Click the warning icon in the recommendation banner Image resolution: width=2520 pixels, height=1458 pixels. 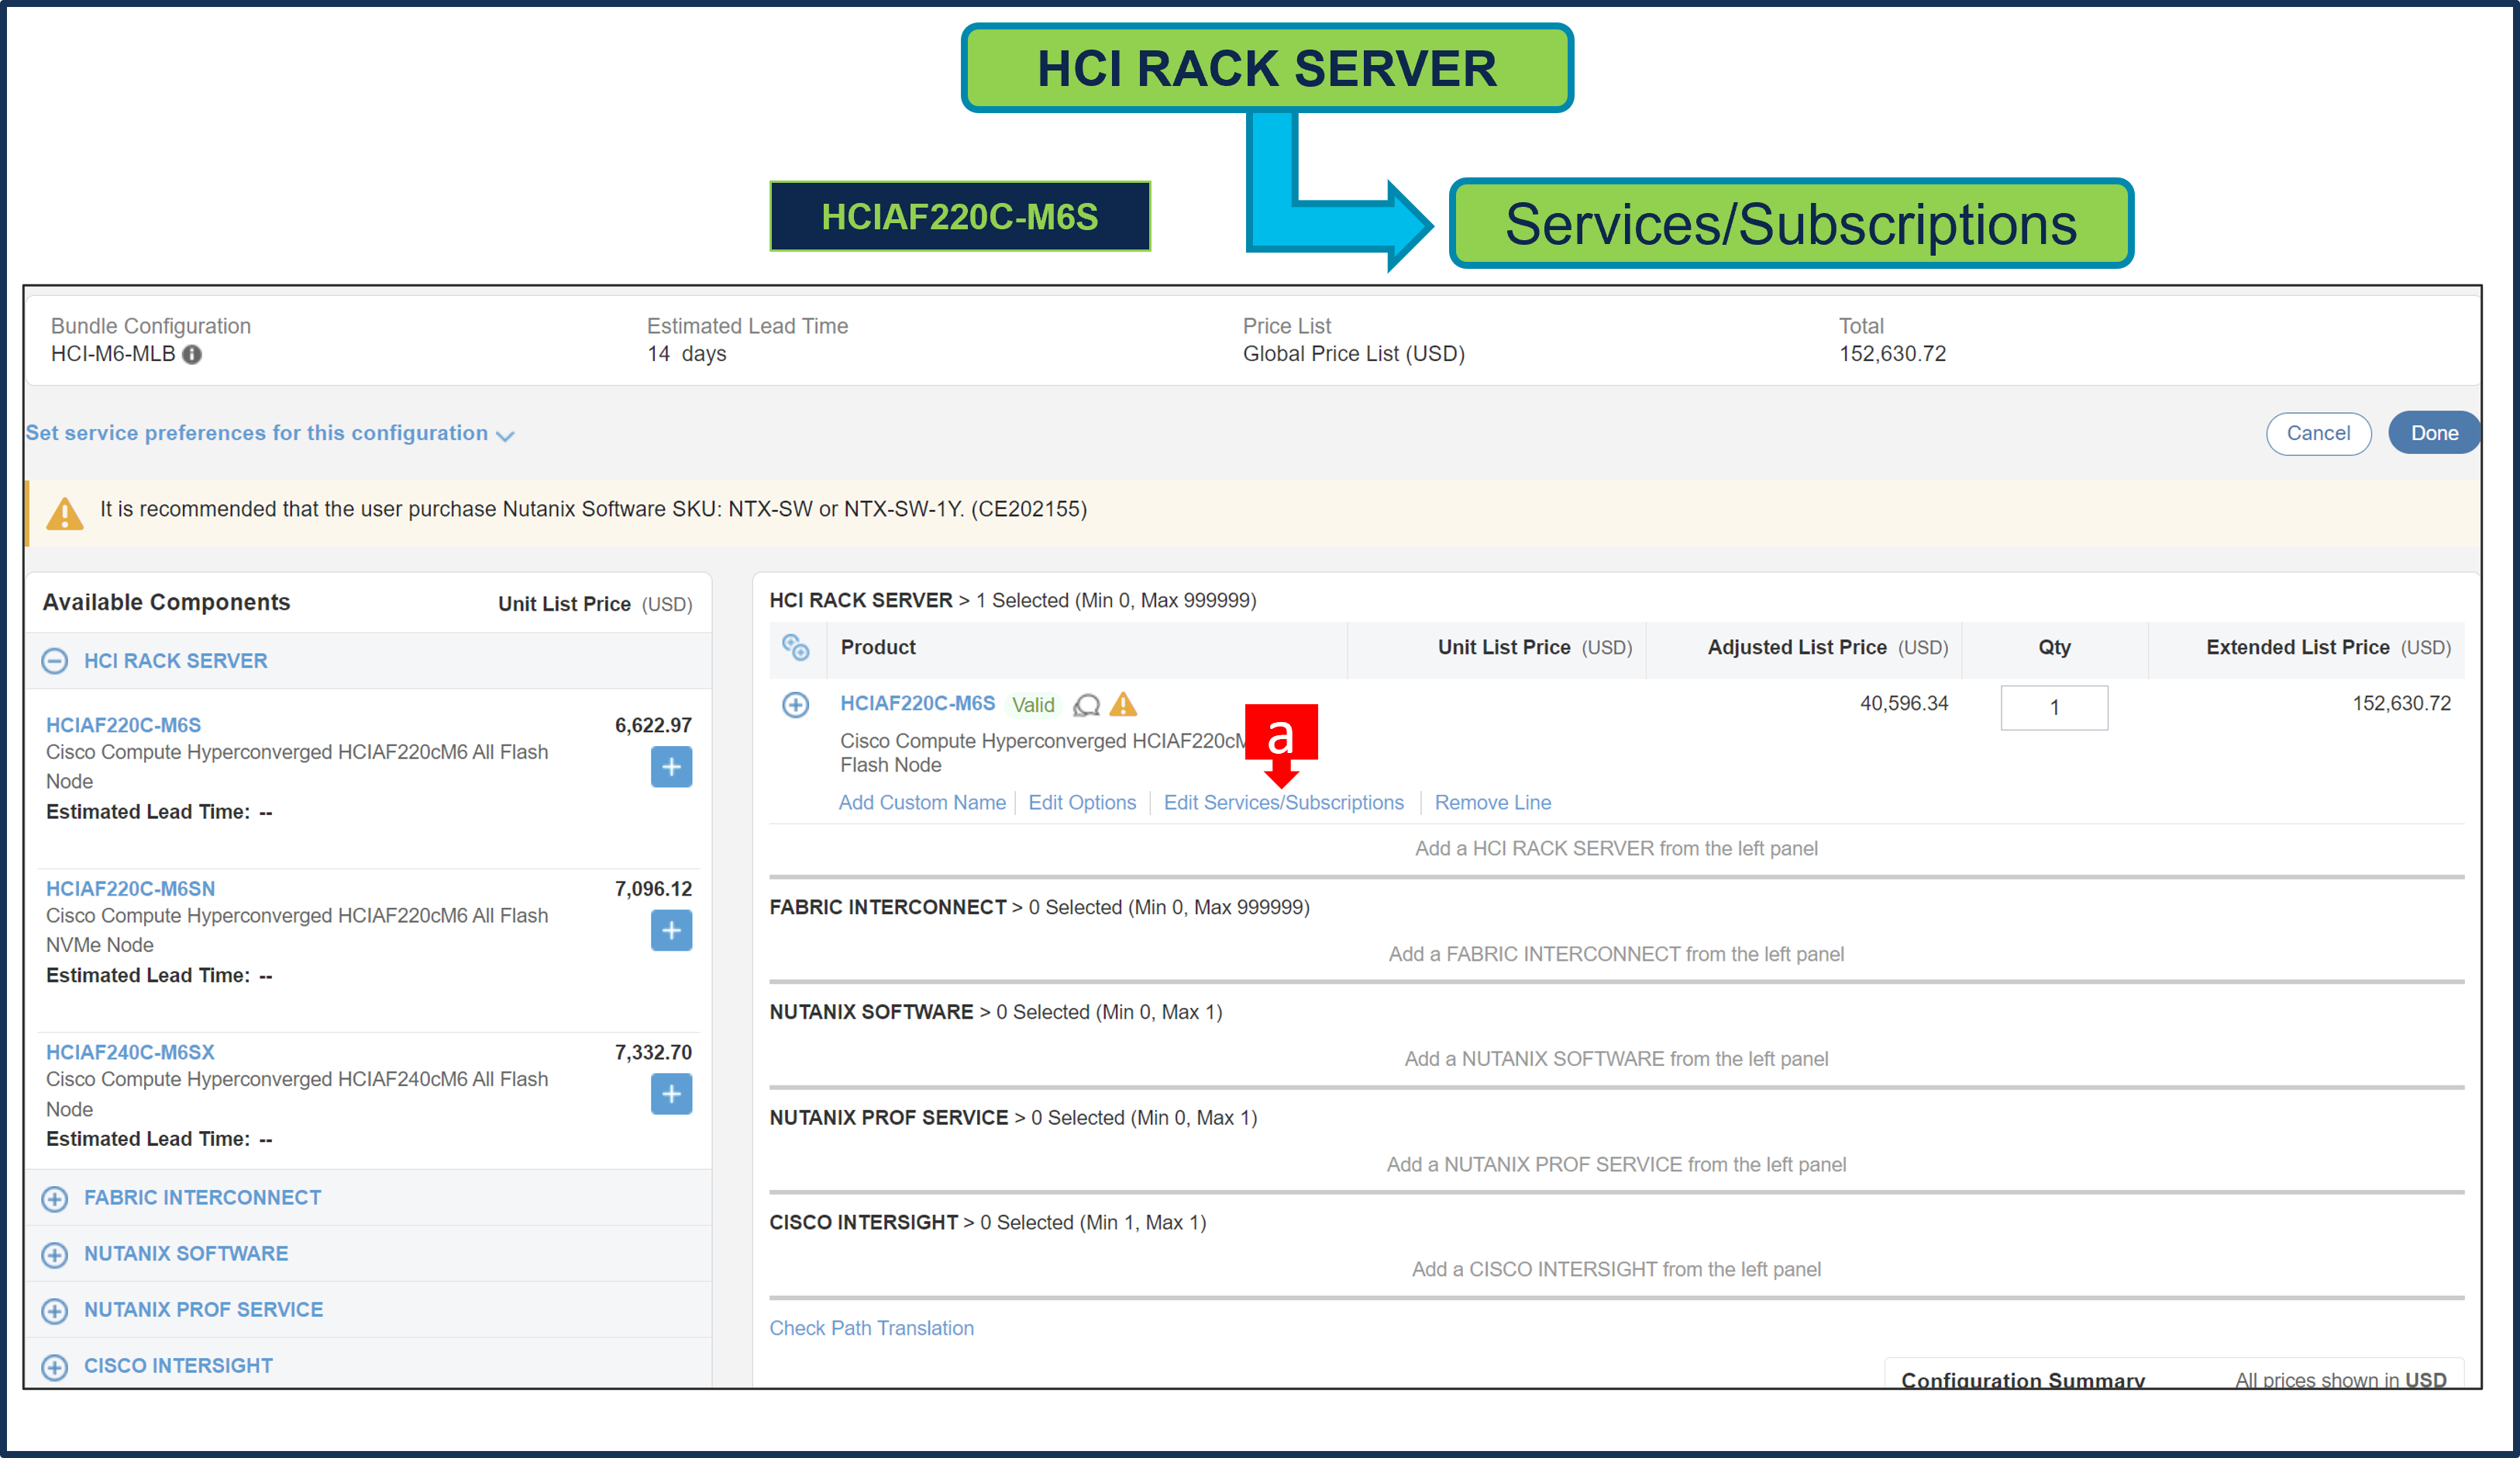(65, 514)
